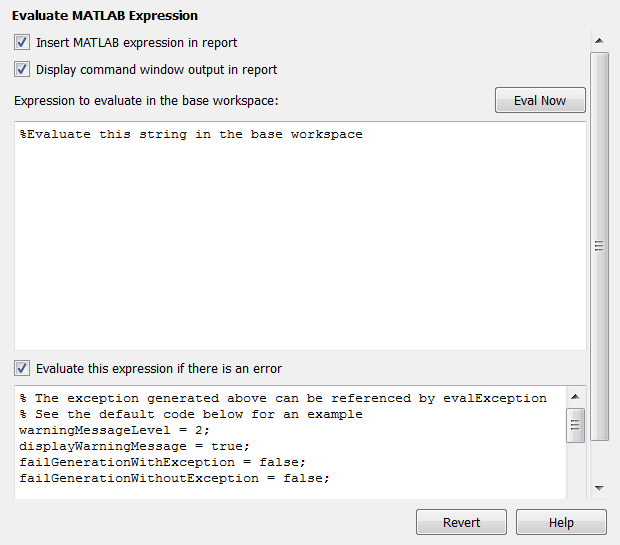Click the 'Expression to evaluate in the base workspace' label
Image resolution: width=620 pixels, height=545 pixels.
146,101
